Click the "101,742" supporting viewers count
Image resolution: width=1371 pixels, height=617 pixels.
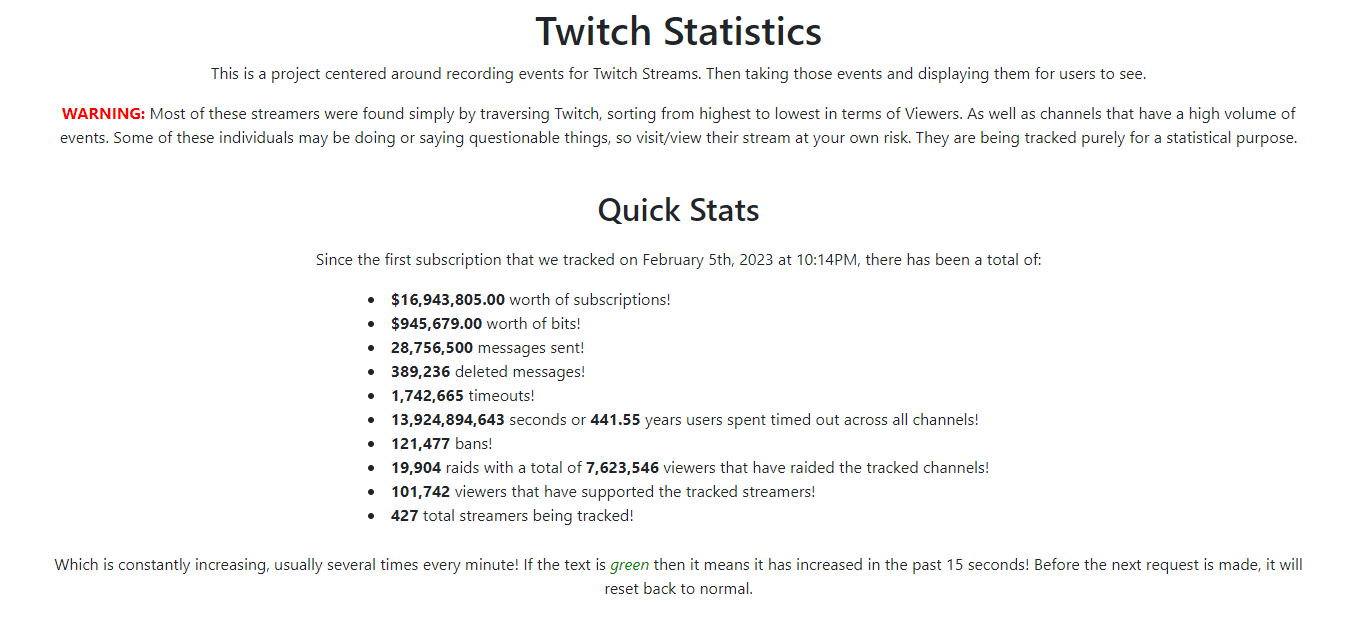tap(420, 492)
